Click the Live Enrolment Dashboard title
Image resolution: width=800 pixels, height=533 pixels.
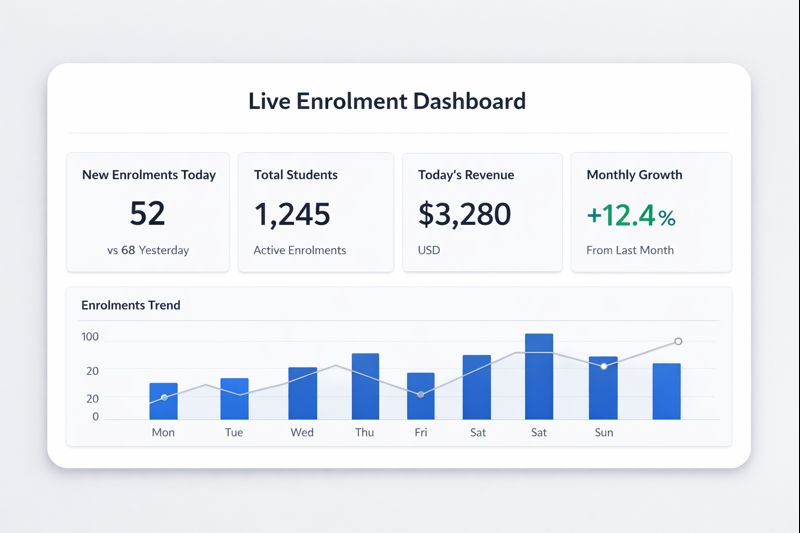[x=386, y=101]
